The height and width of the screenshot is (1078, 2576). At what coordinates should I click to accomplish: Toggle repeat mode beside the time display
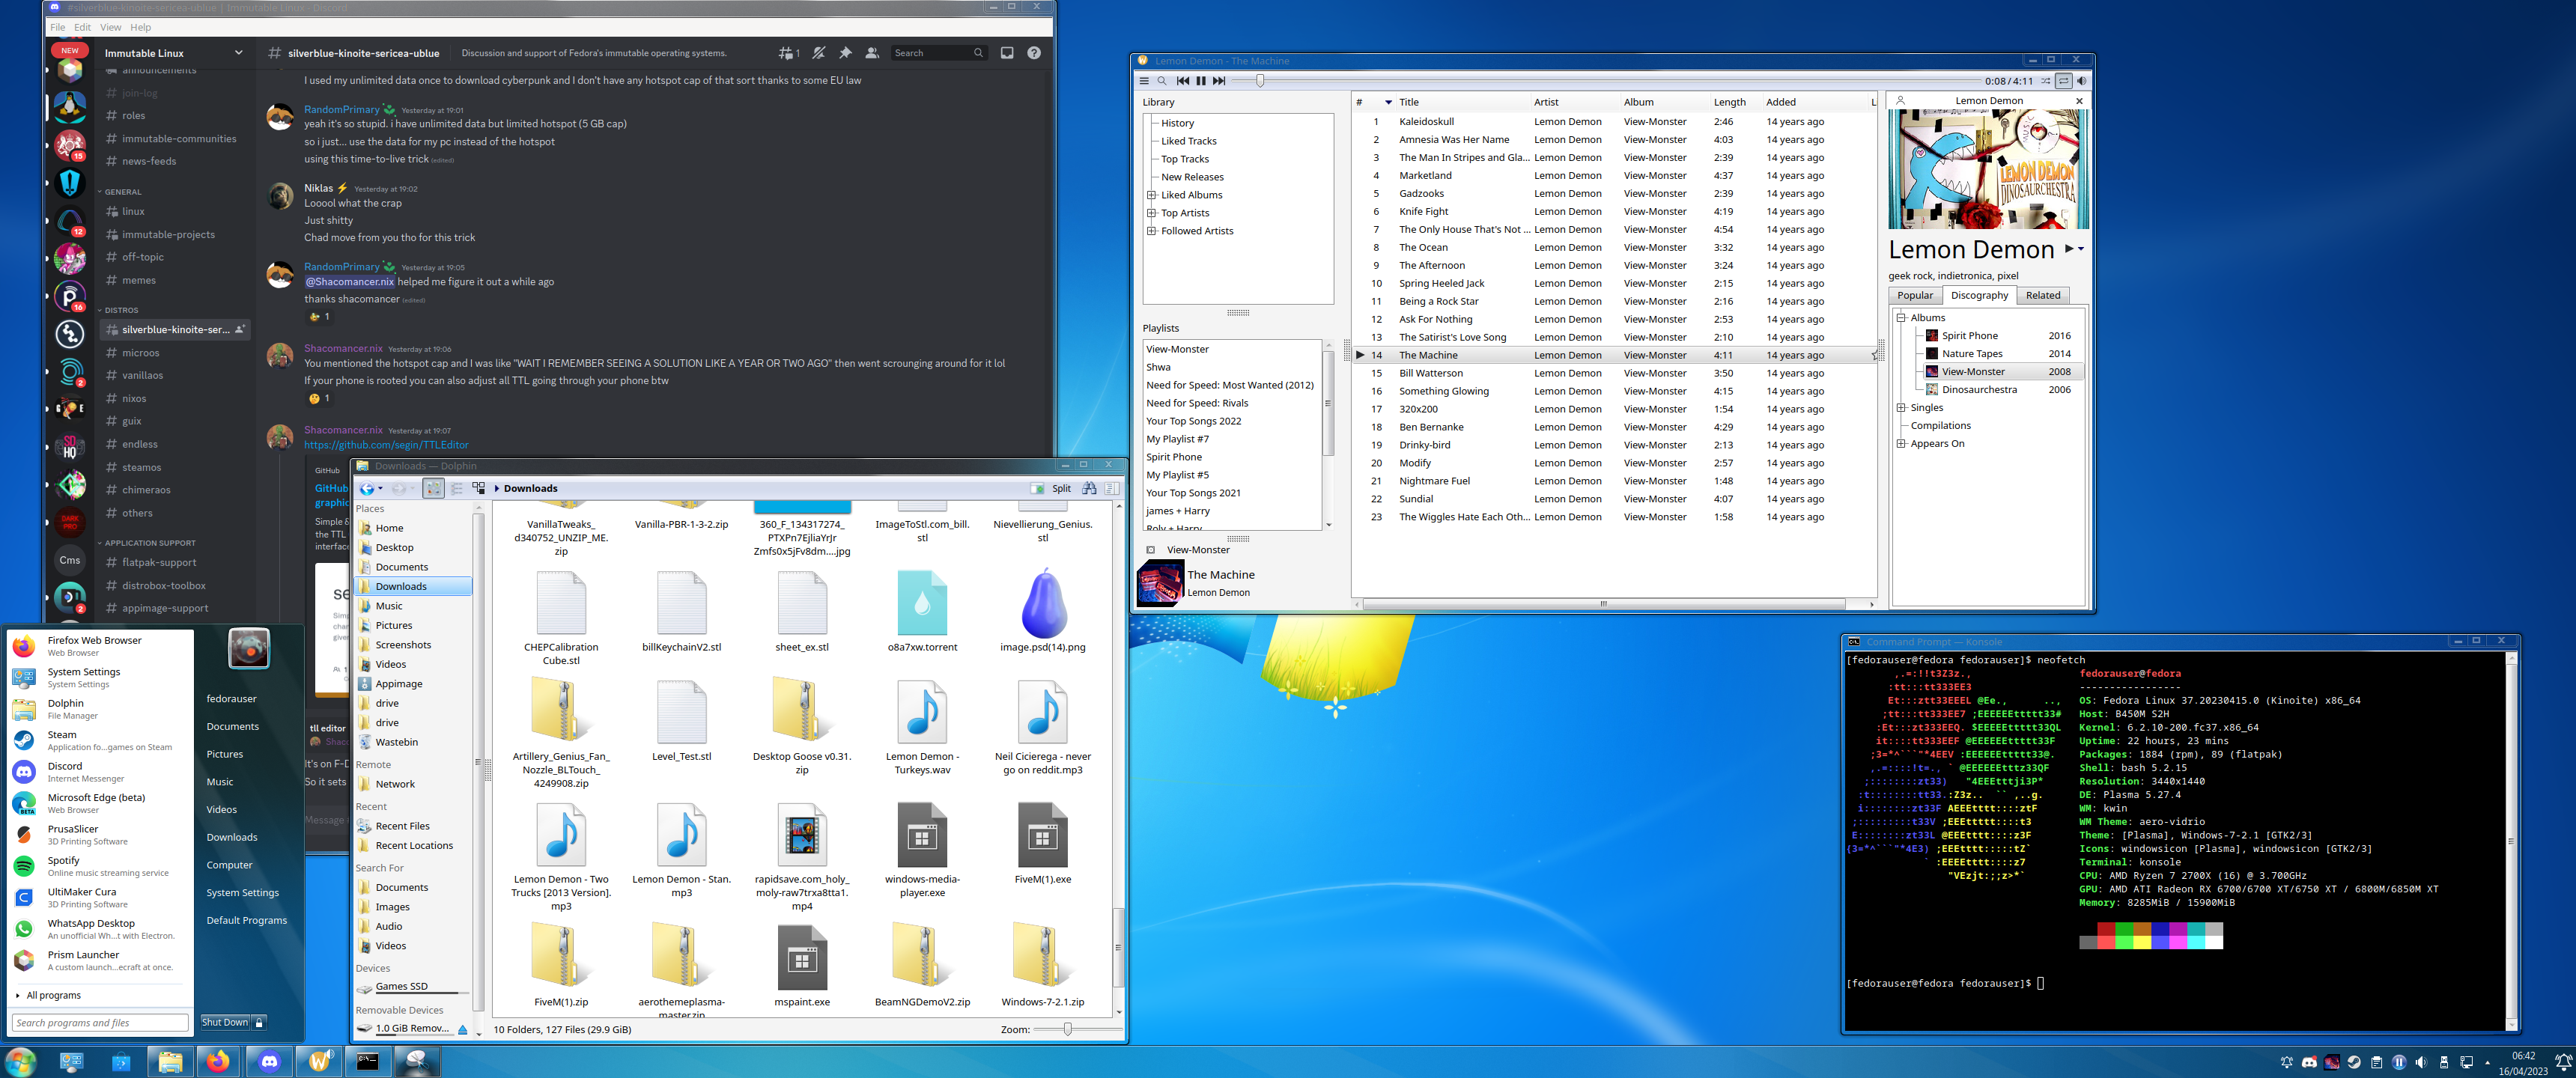tap(2062, 81)
